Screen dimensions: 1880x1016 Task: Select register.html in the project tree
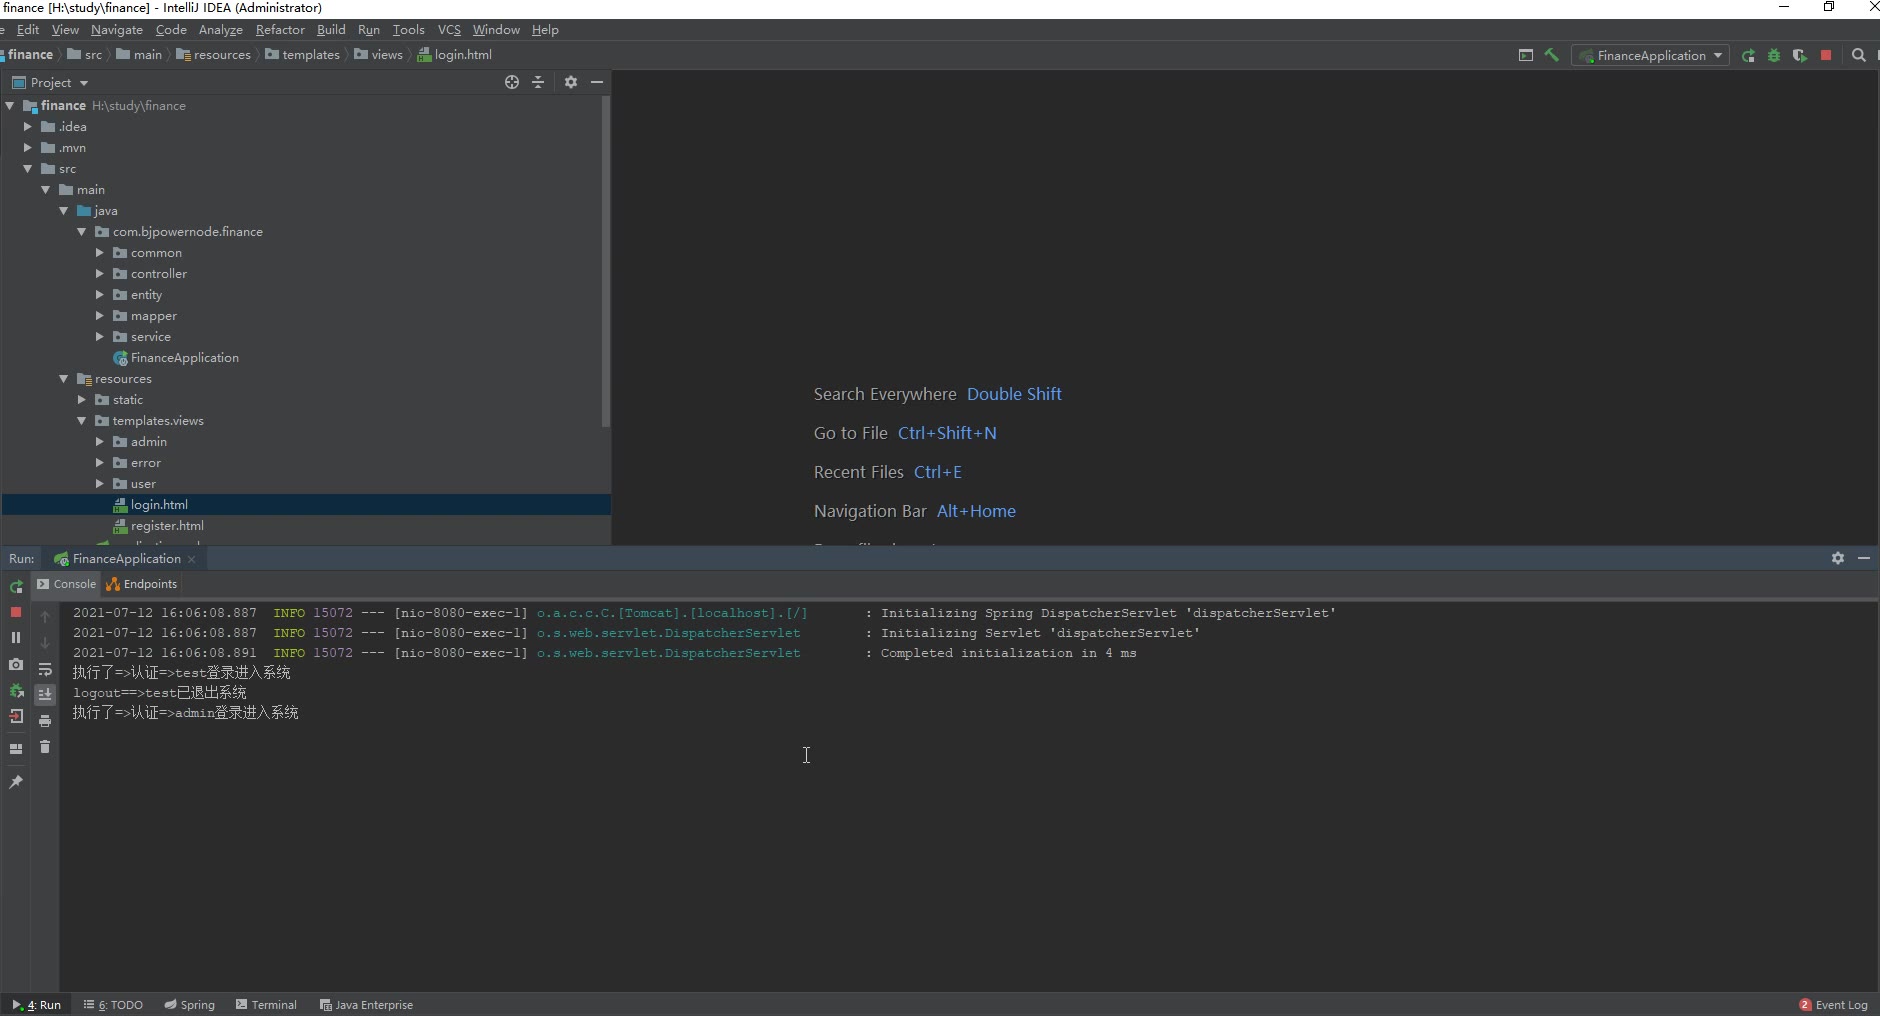pyautogui.click(x=167, y=526)
